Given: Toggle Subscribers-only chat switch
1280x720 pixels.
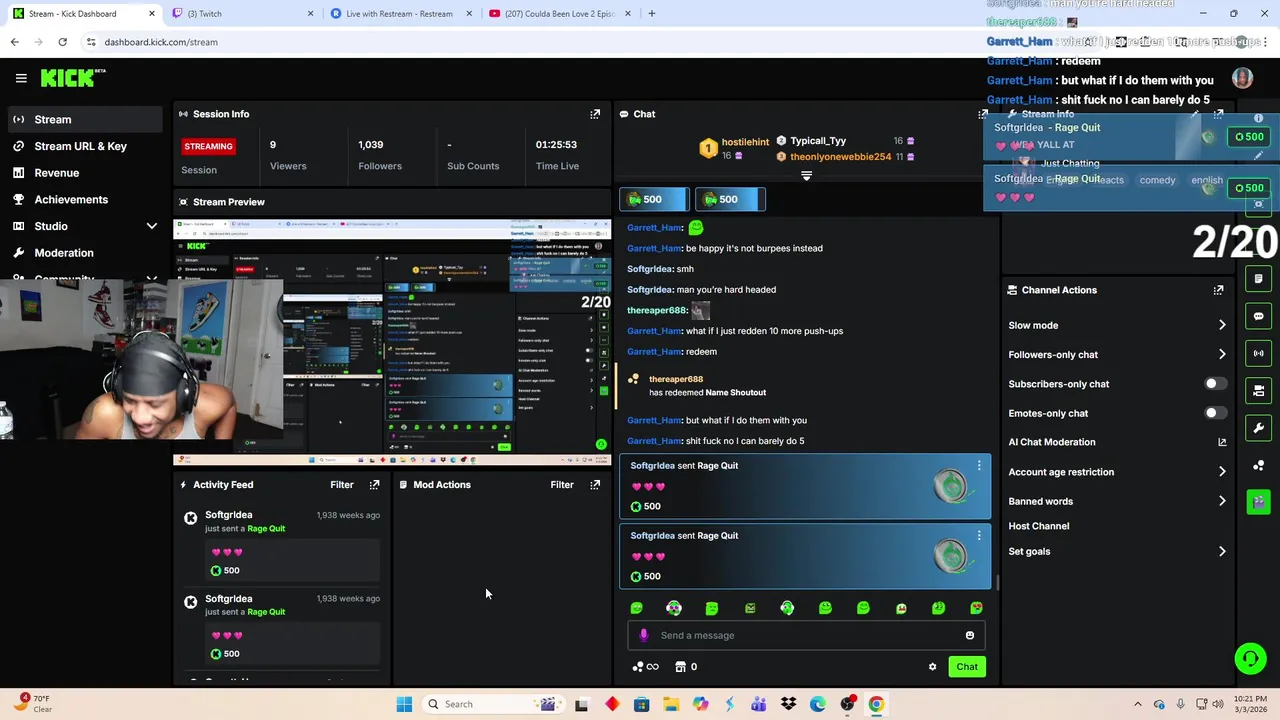Looking at the screenshot, I should coord(1215,384).
